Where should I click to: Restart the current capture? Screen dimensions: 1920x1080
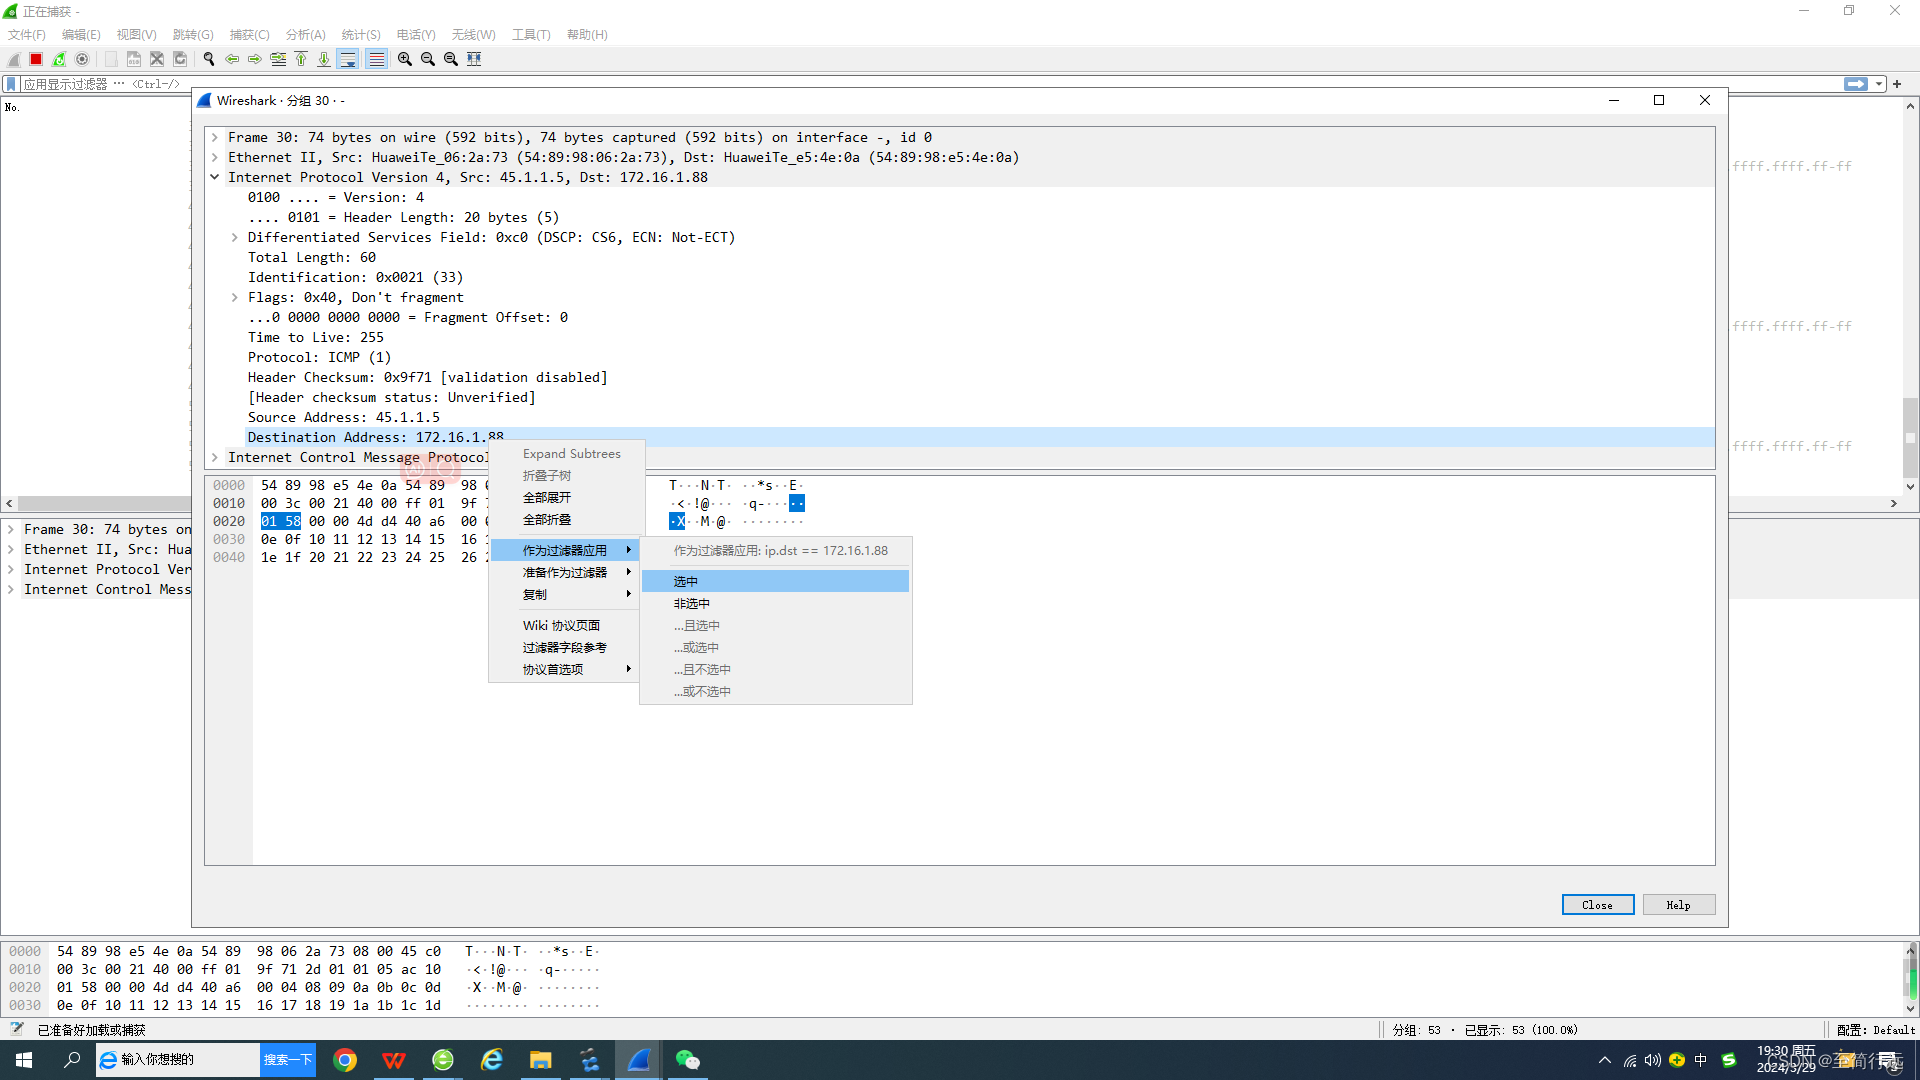[x=59, y=59]
